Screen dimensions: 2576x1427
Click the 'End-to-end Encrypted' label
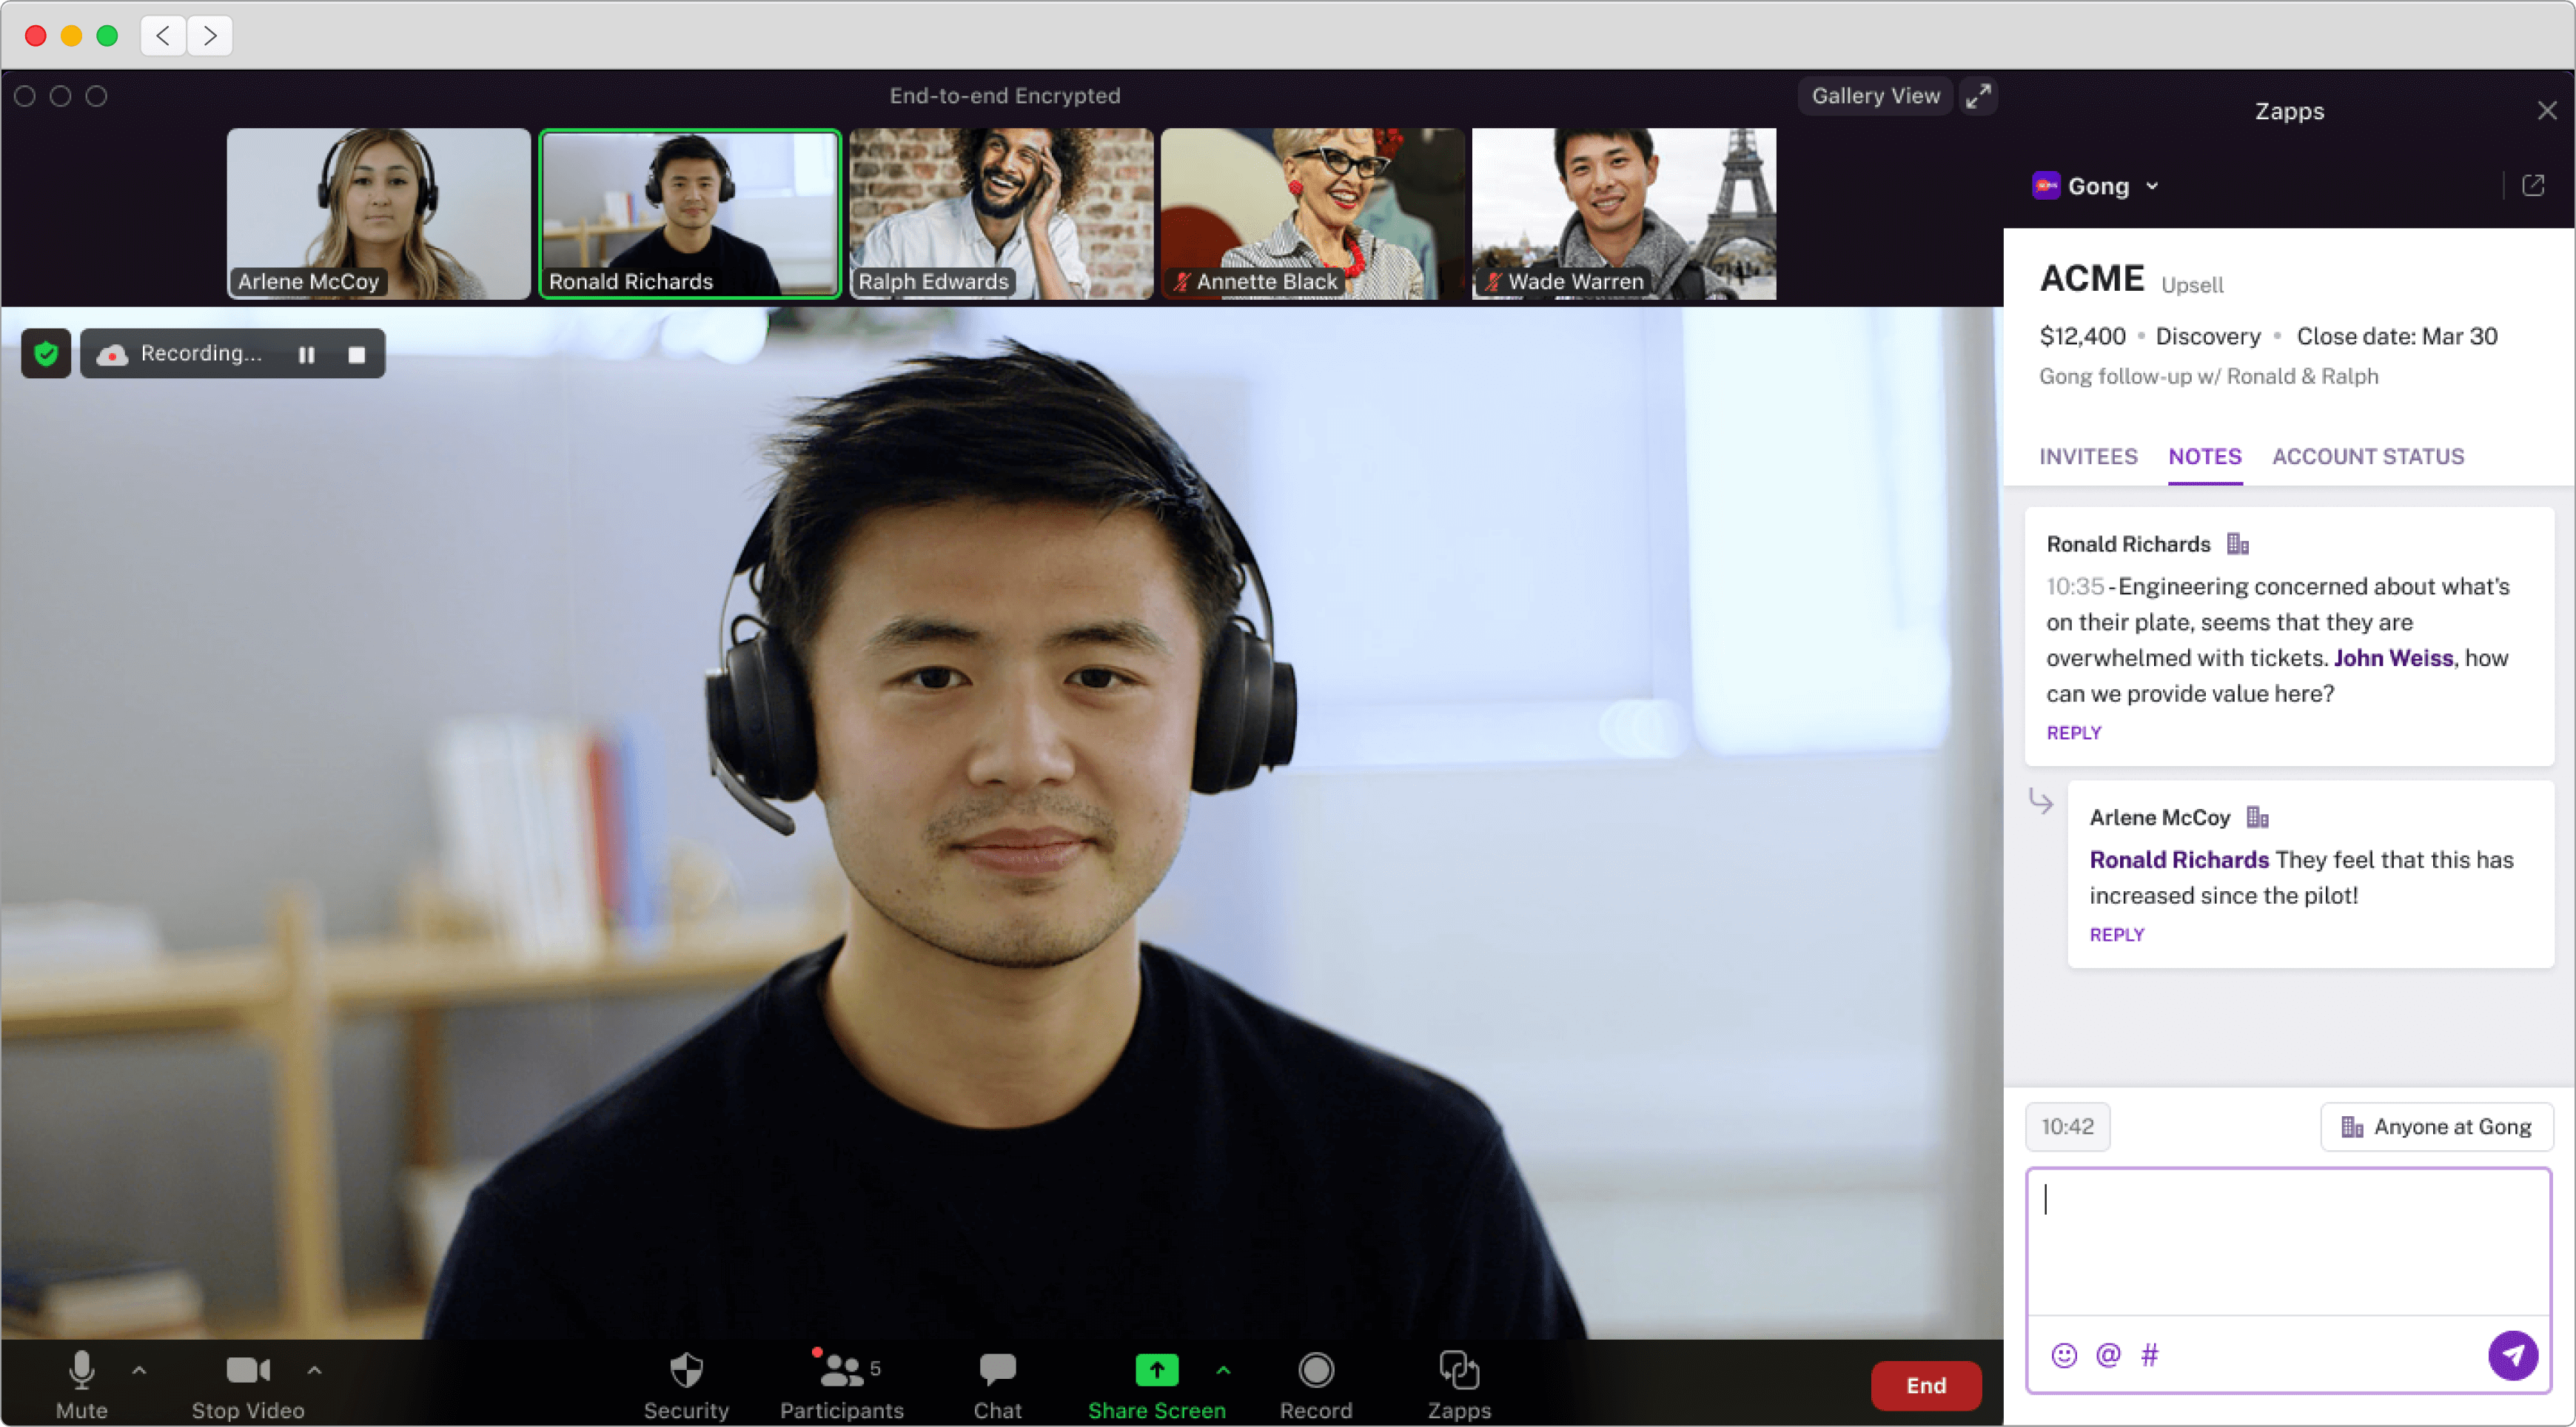coord(1004,96)
